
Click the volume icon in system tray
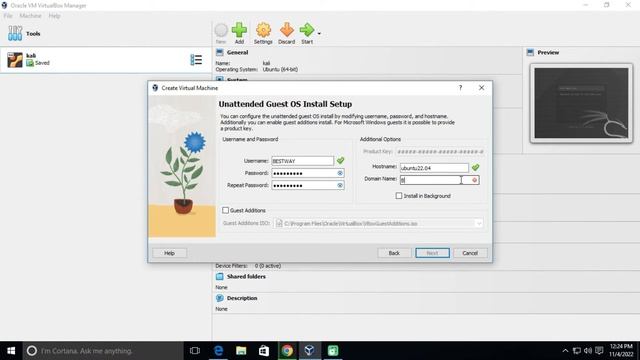588,351
